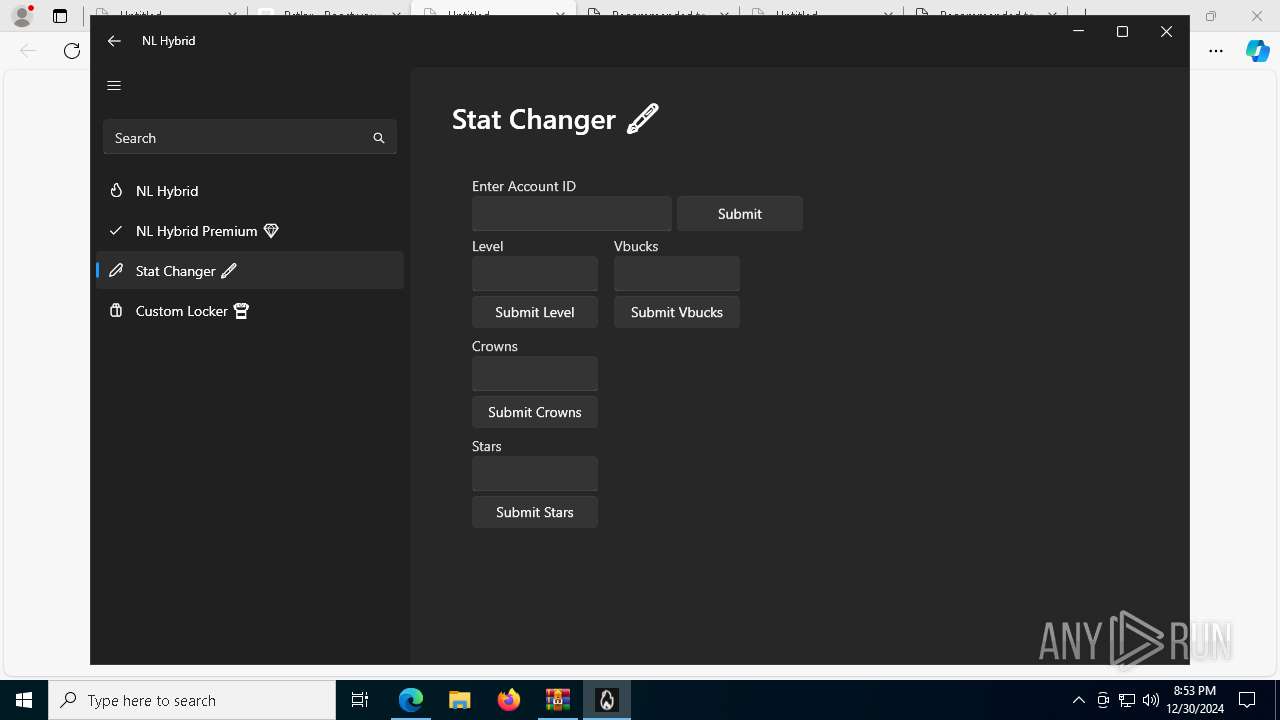Click the taskbar search box

192,700
